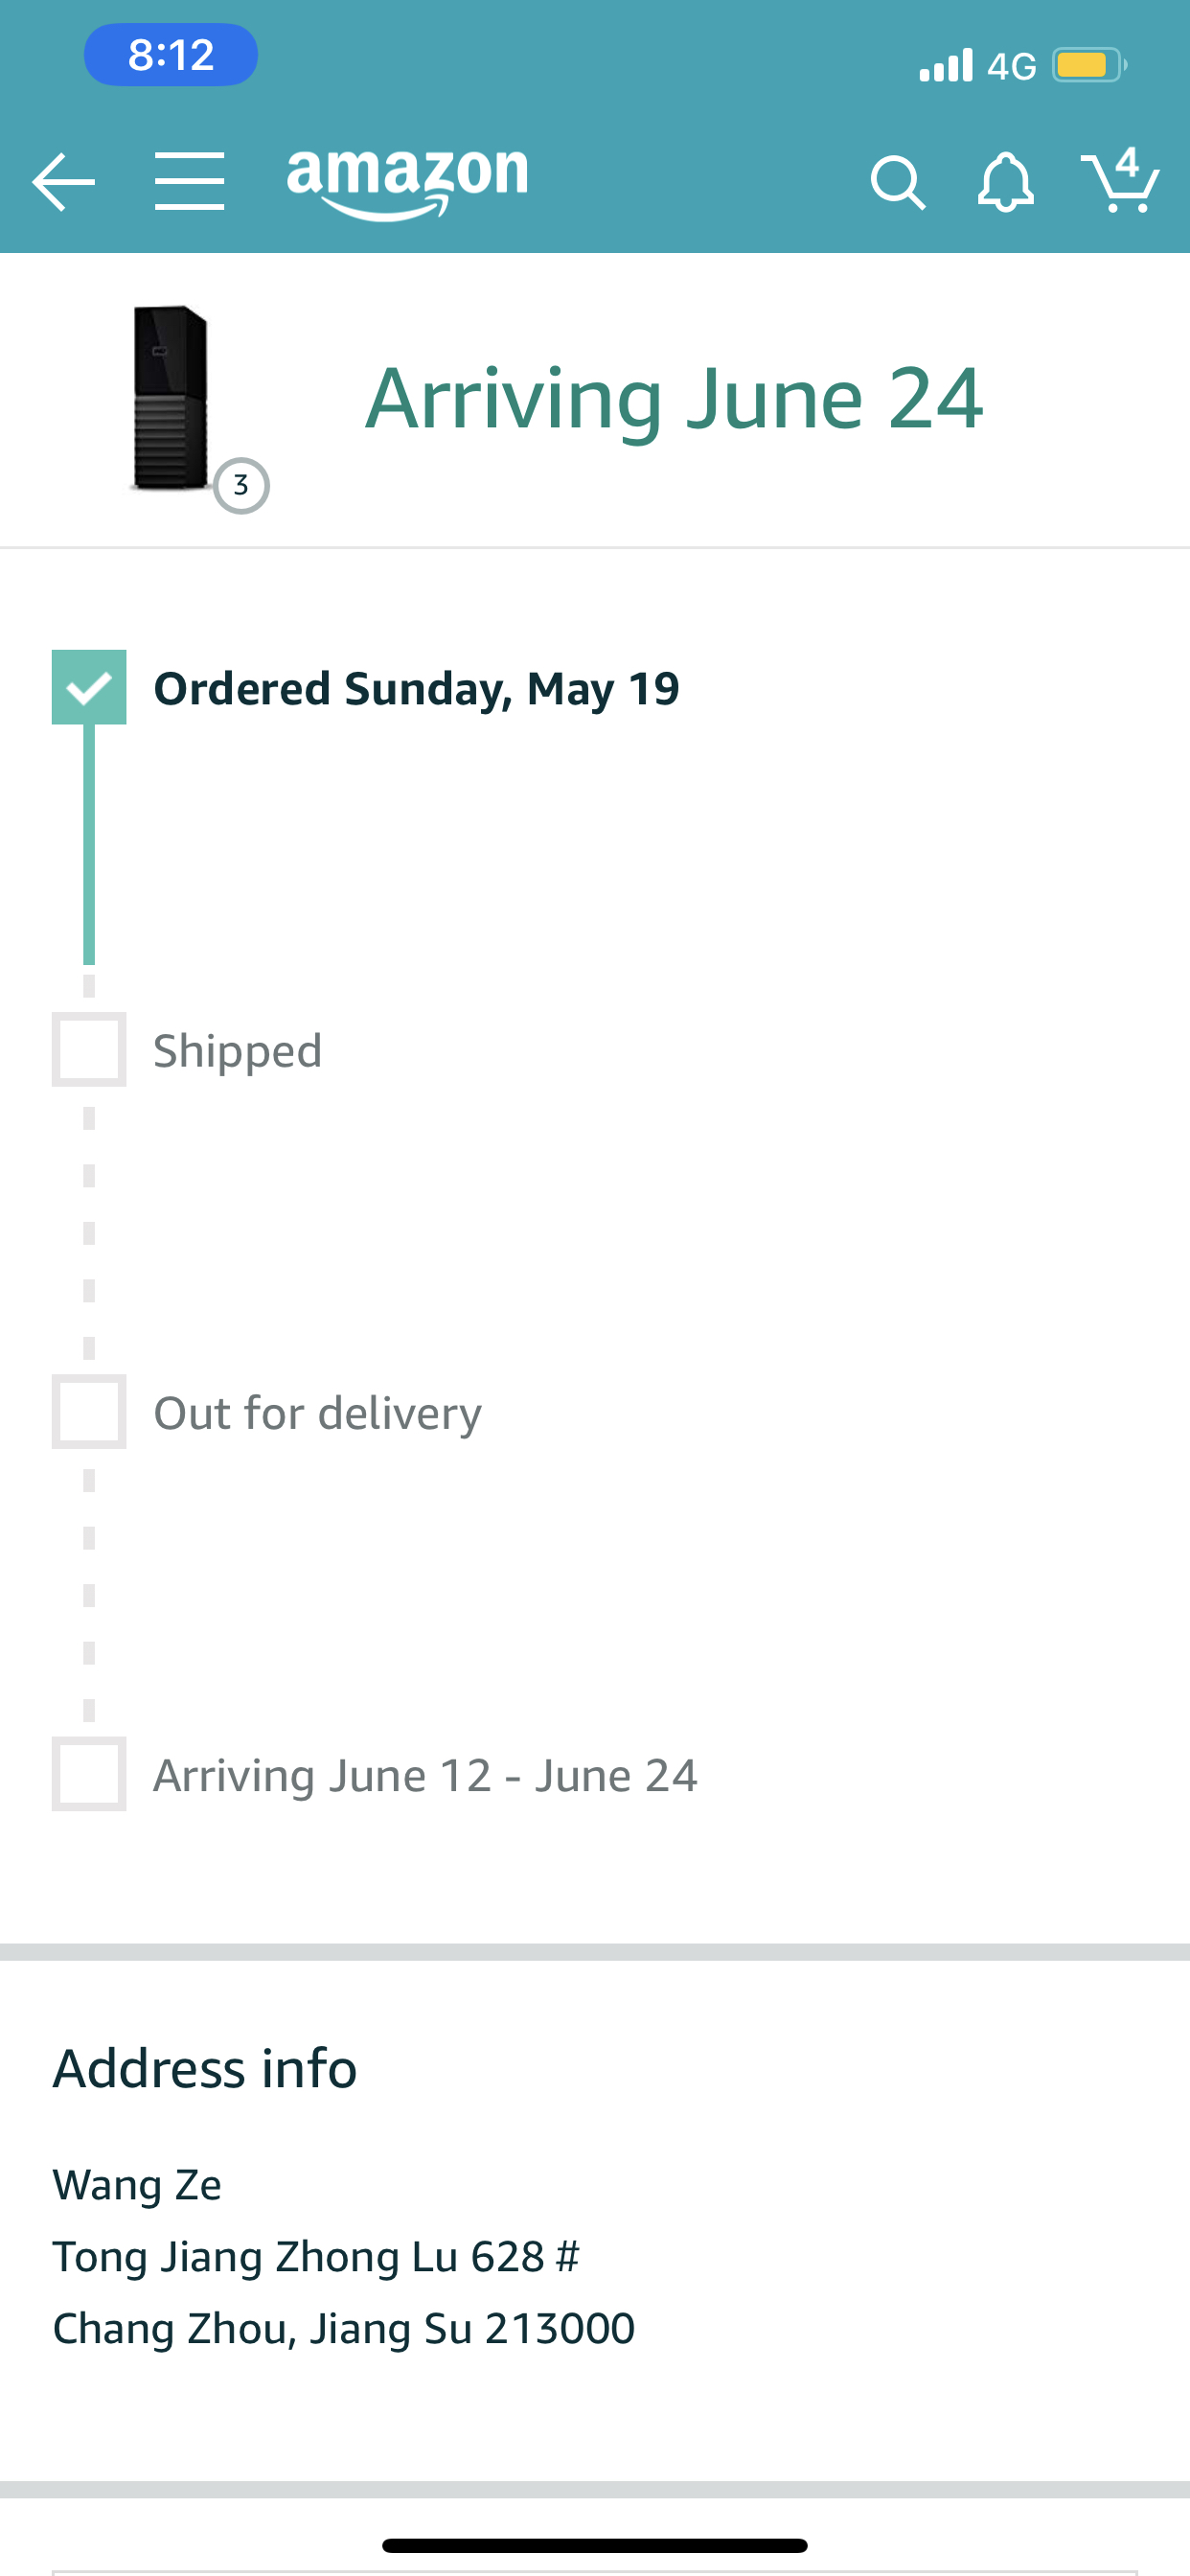This screenshot has height=2576, width=1190.
Task: Open the hamburger menu
Action: pos(189,182)
